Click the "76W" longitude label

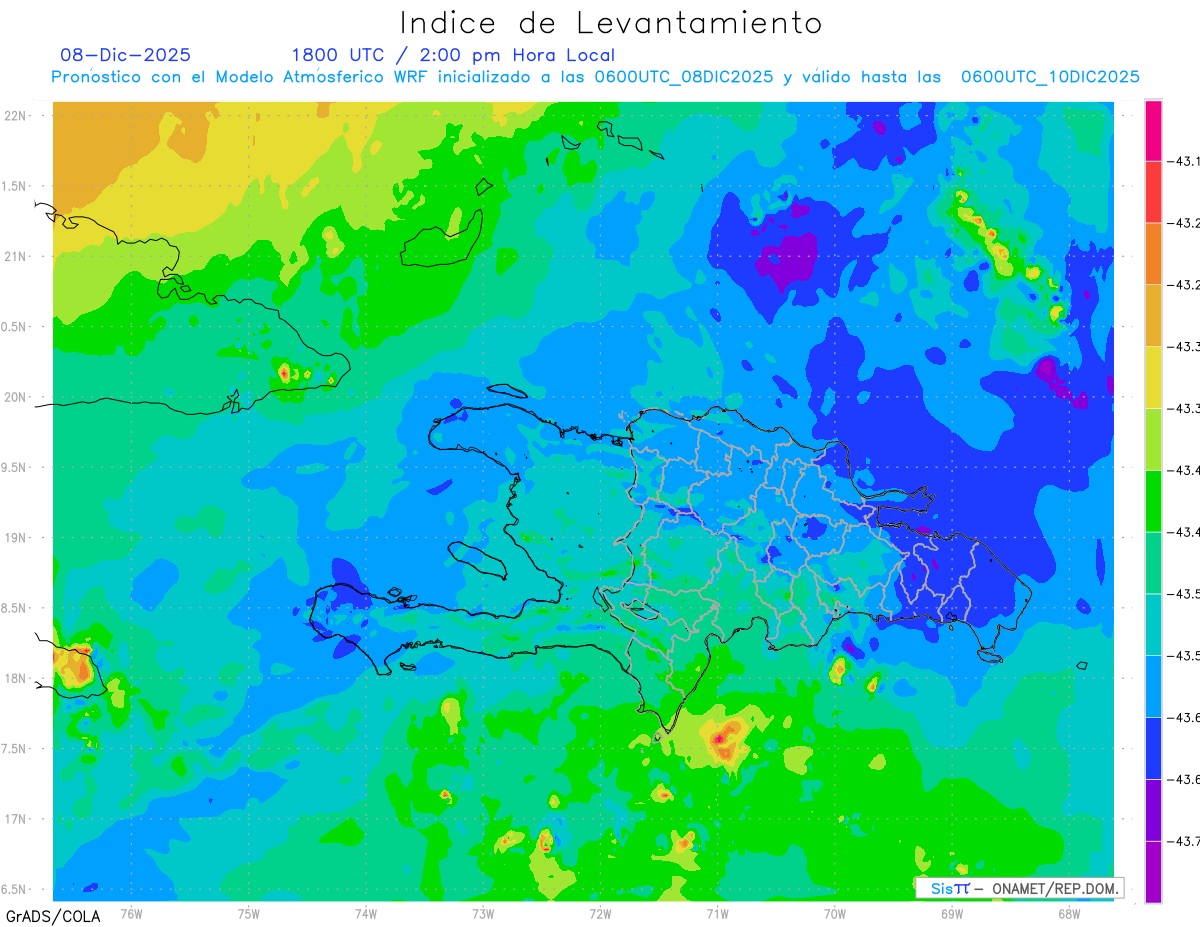132,913
